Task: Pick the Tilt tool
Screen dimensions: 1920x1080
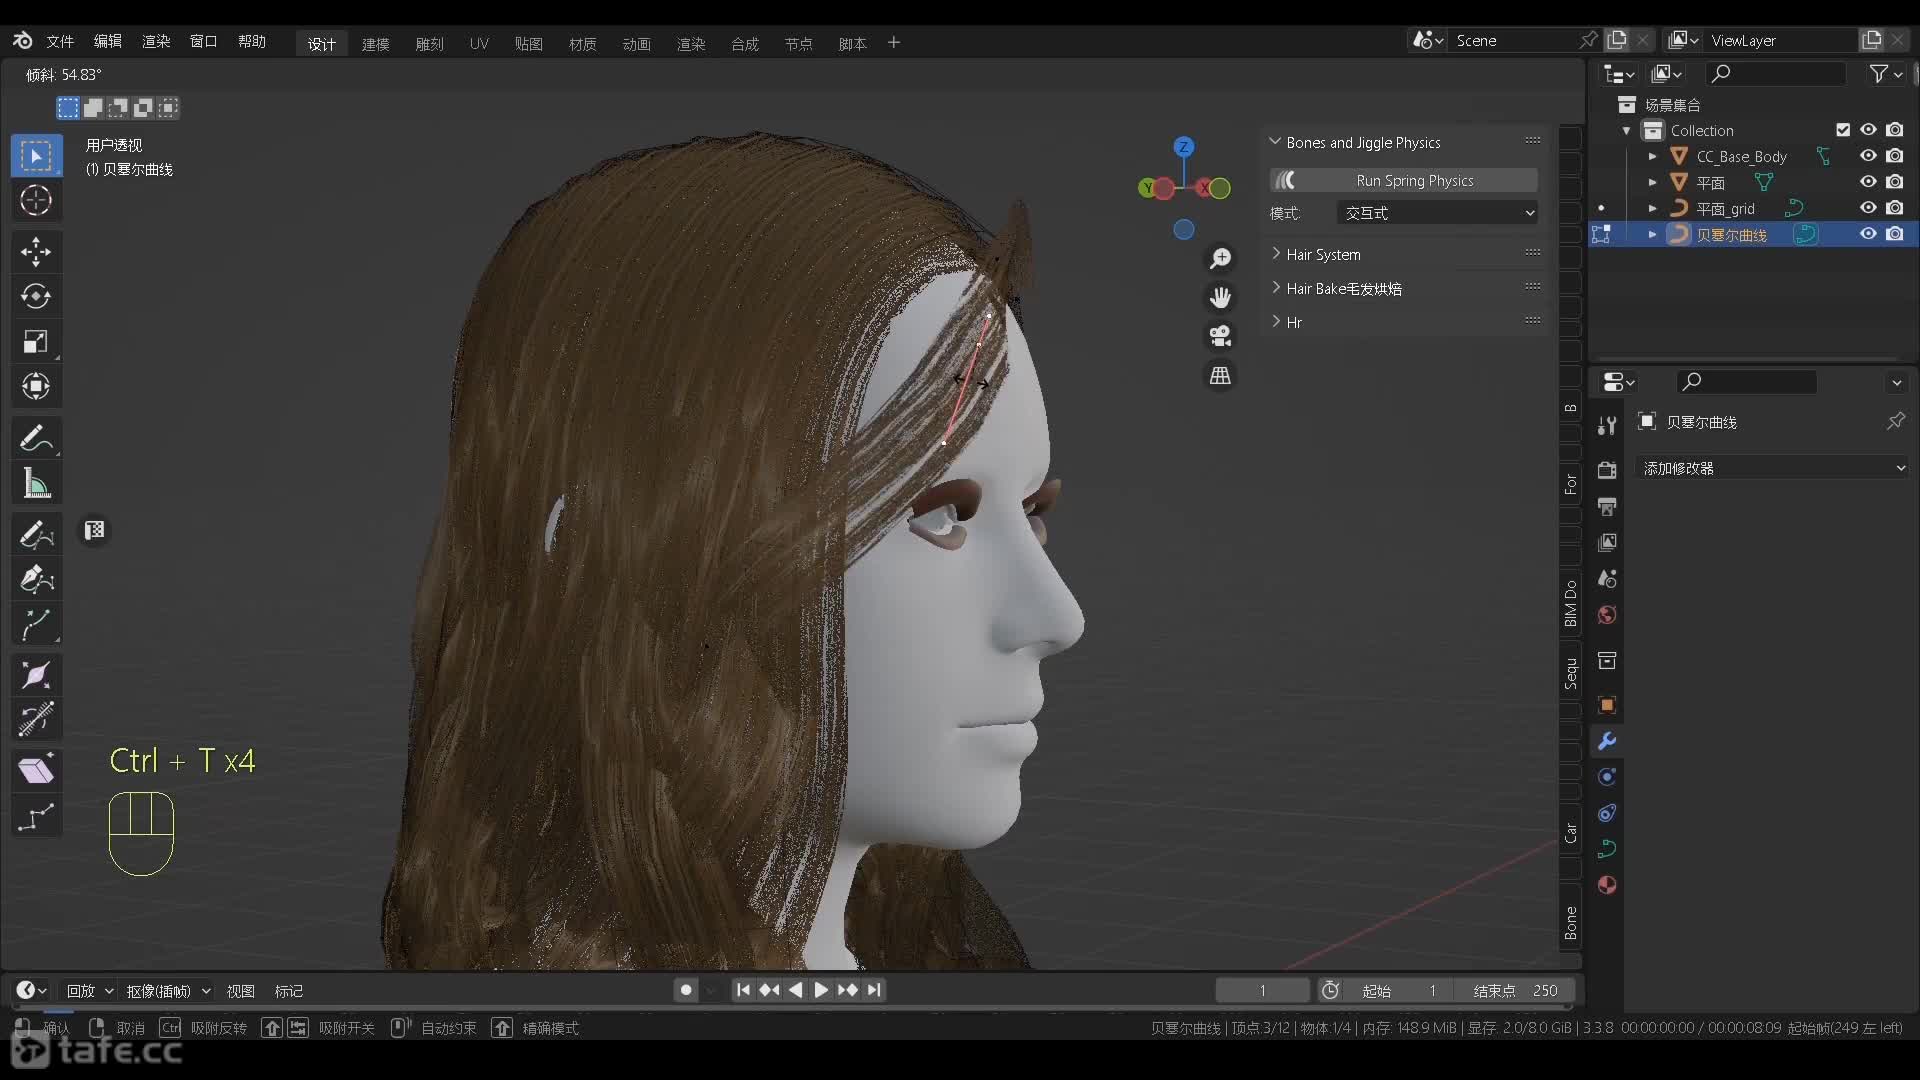Action: (36, 720)
